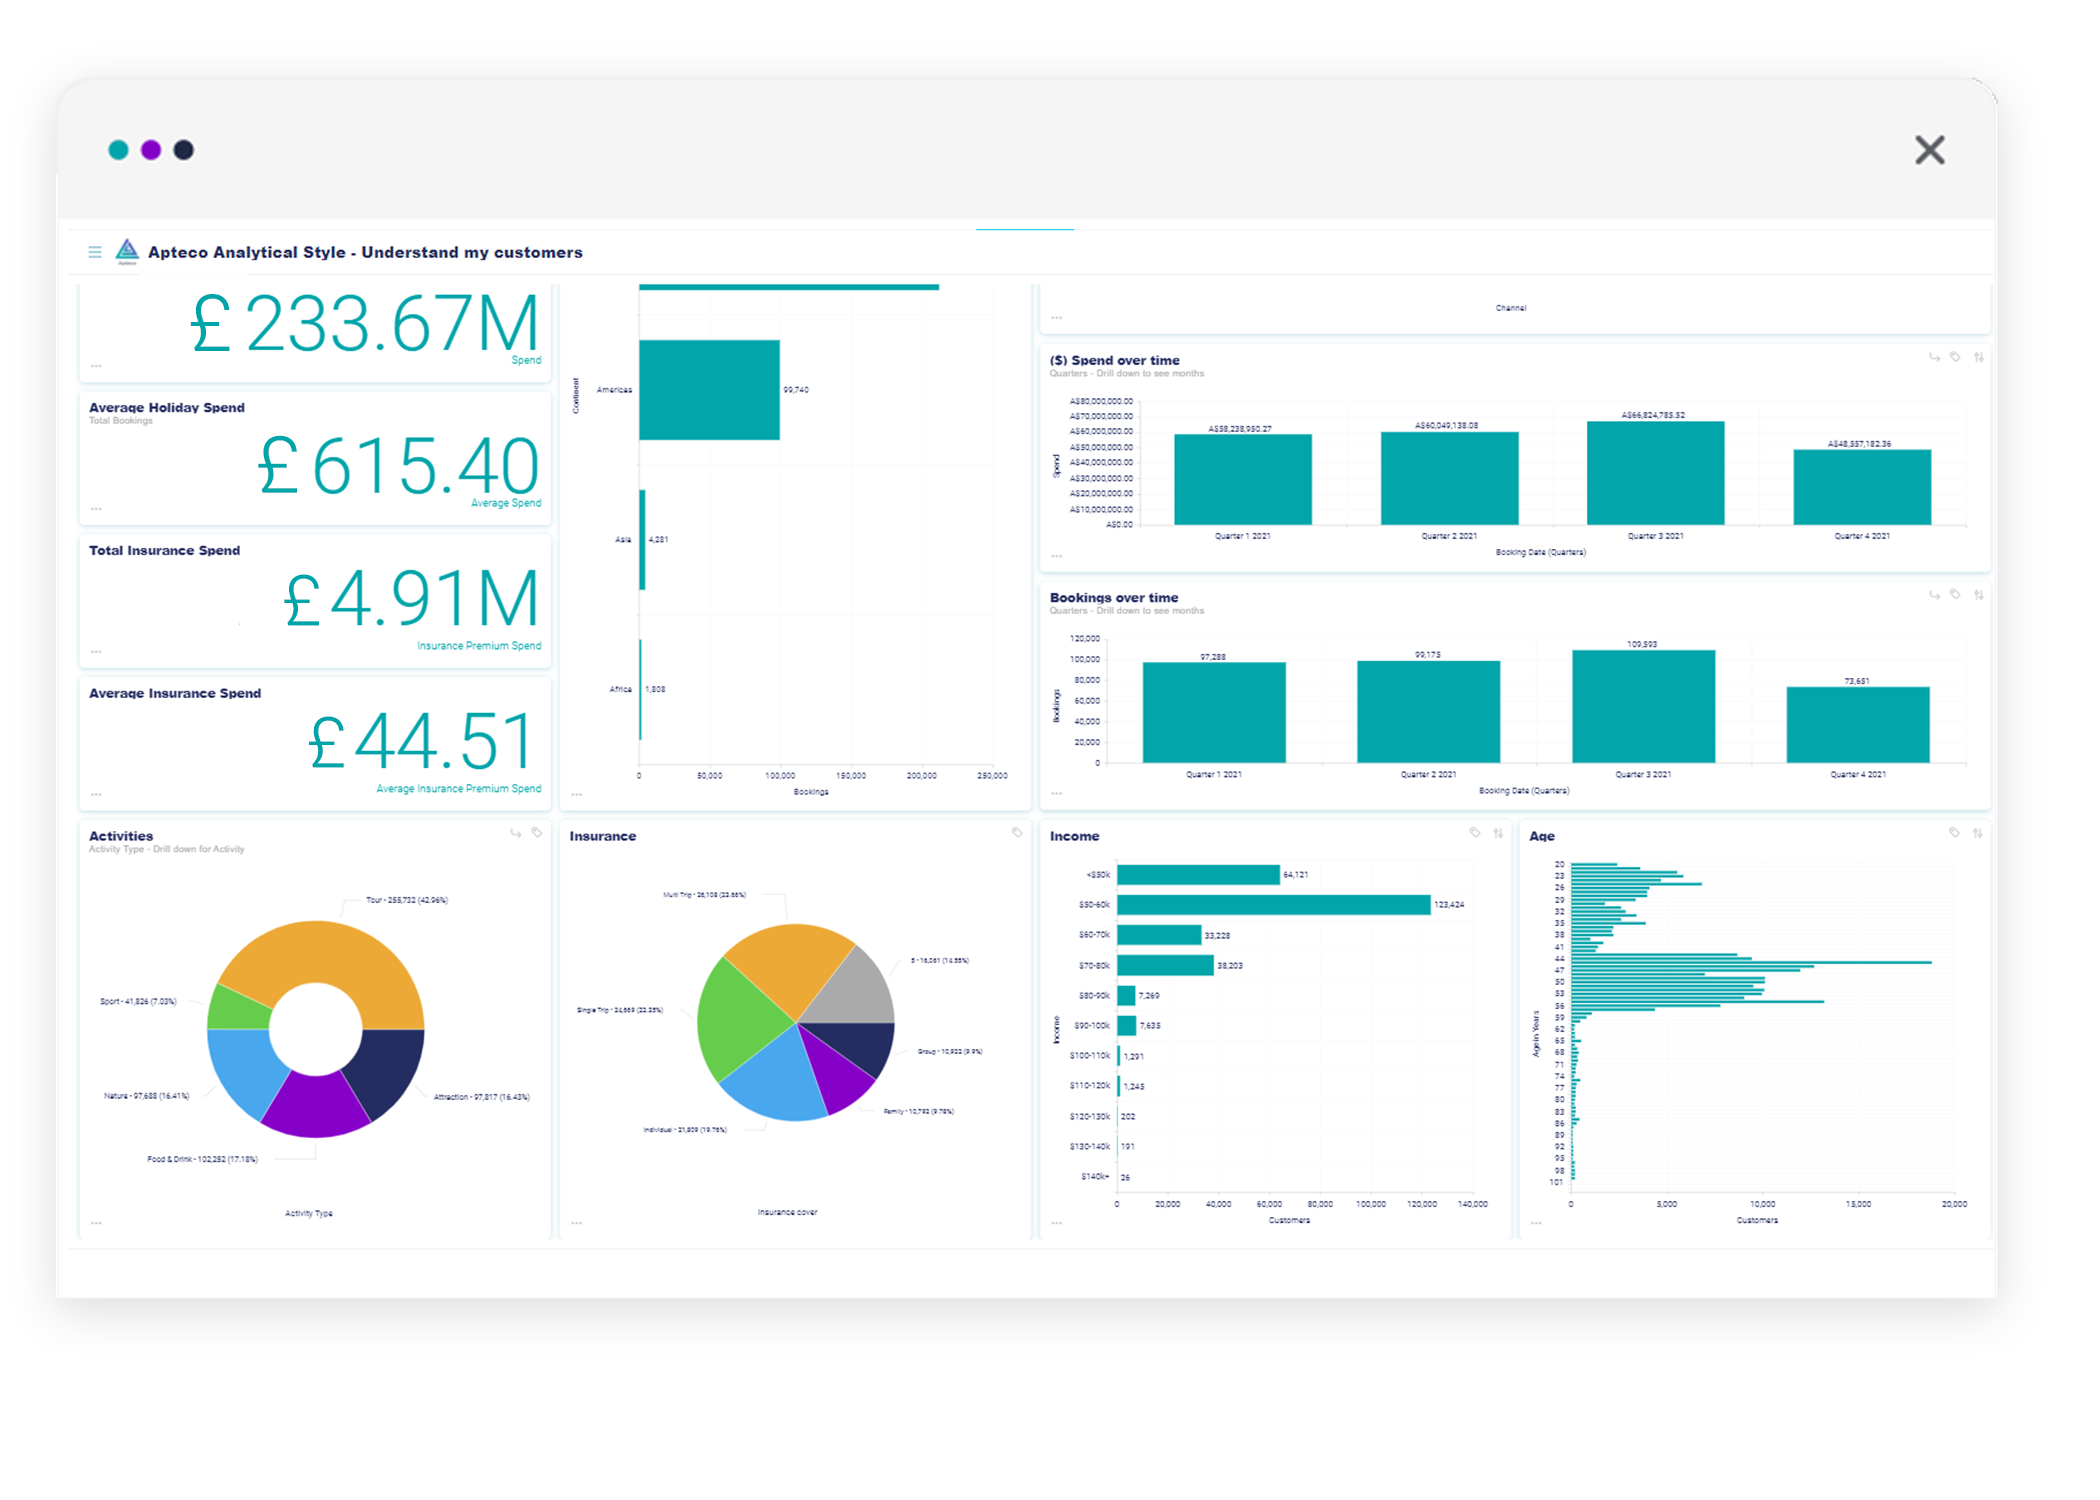Image resolution: width=2100 pixels, height=1500 pixels.
Task: Click the Apteco logo
Action: 126,252
